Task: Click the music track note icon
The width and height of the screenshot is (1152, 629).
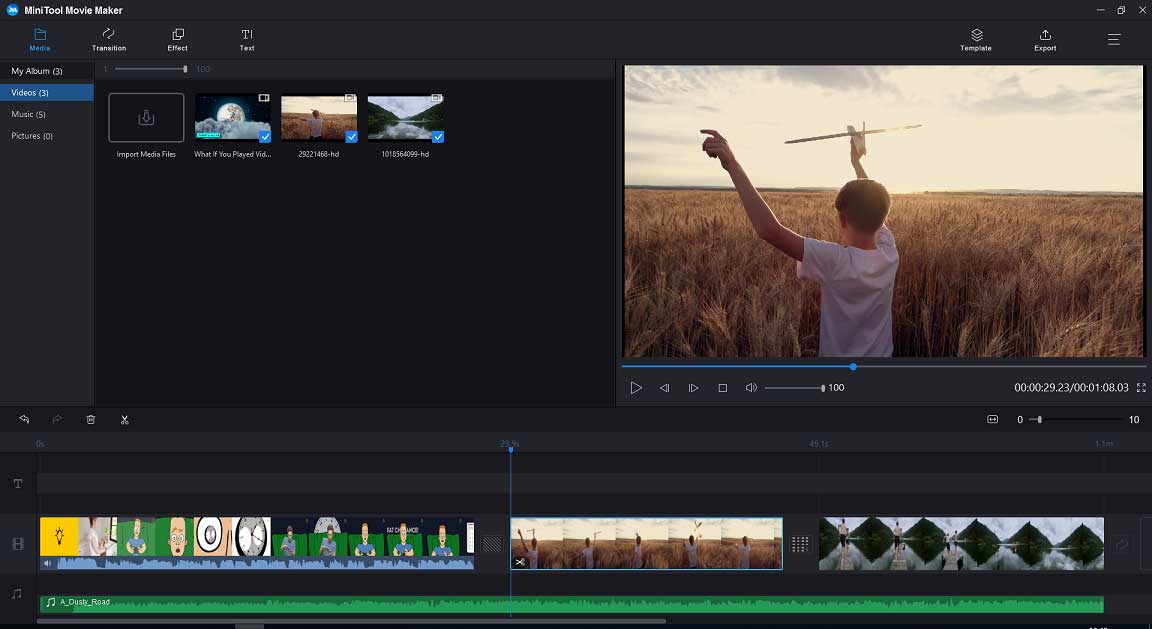Action: 17,594
